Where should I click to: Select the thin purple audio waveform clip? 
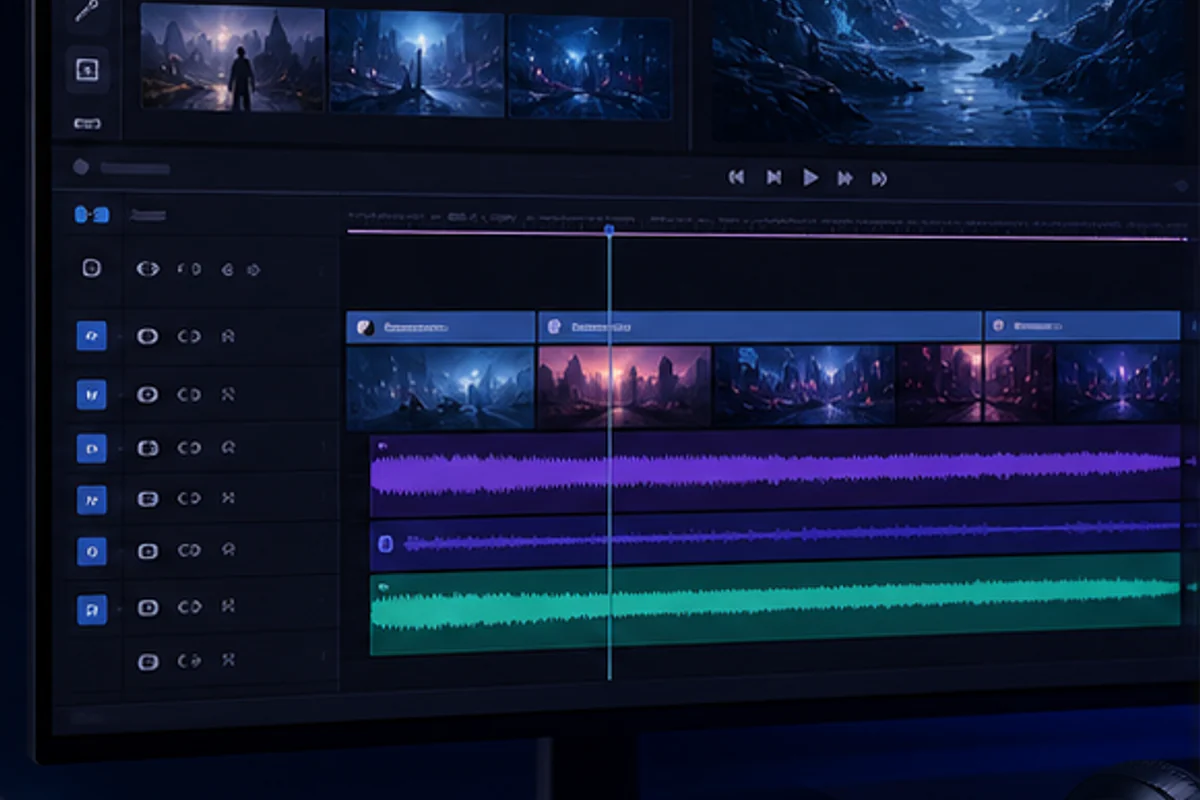[775, 539]
